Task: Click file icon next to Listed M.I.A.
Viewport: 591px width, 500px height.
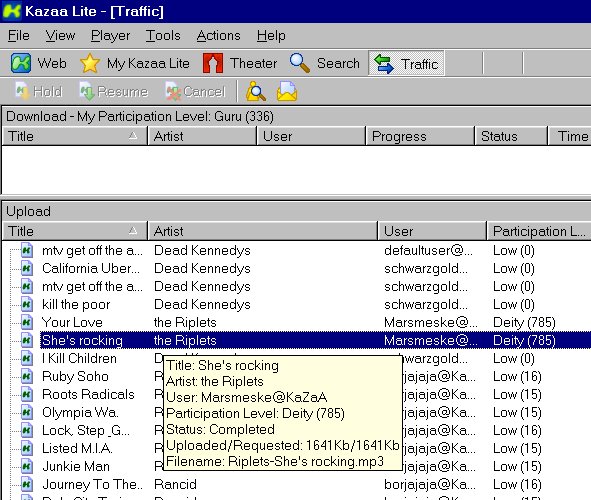Action: click(x=26, y=448)
